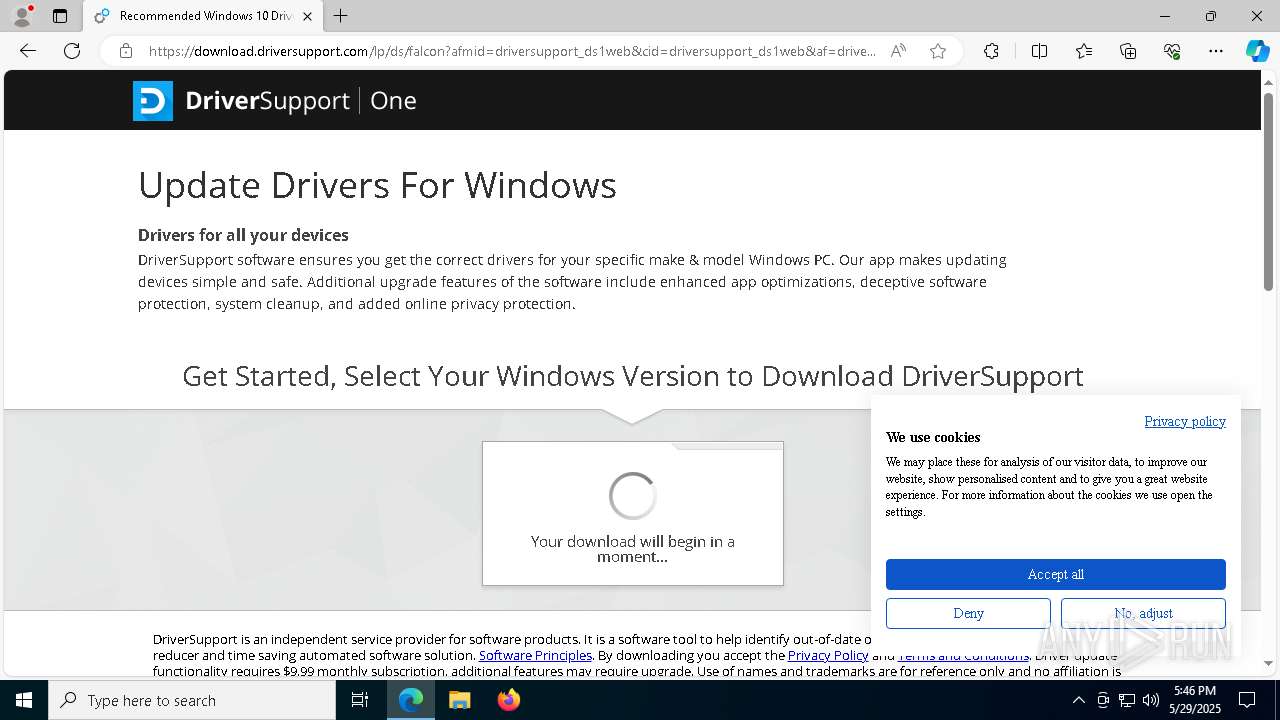Open the Windows Start menu
The image size is (1280, 720).
[x=24, y=700]
